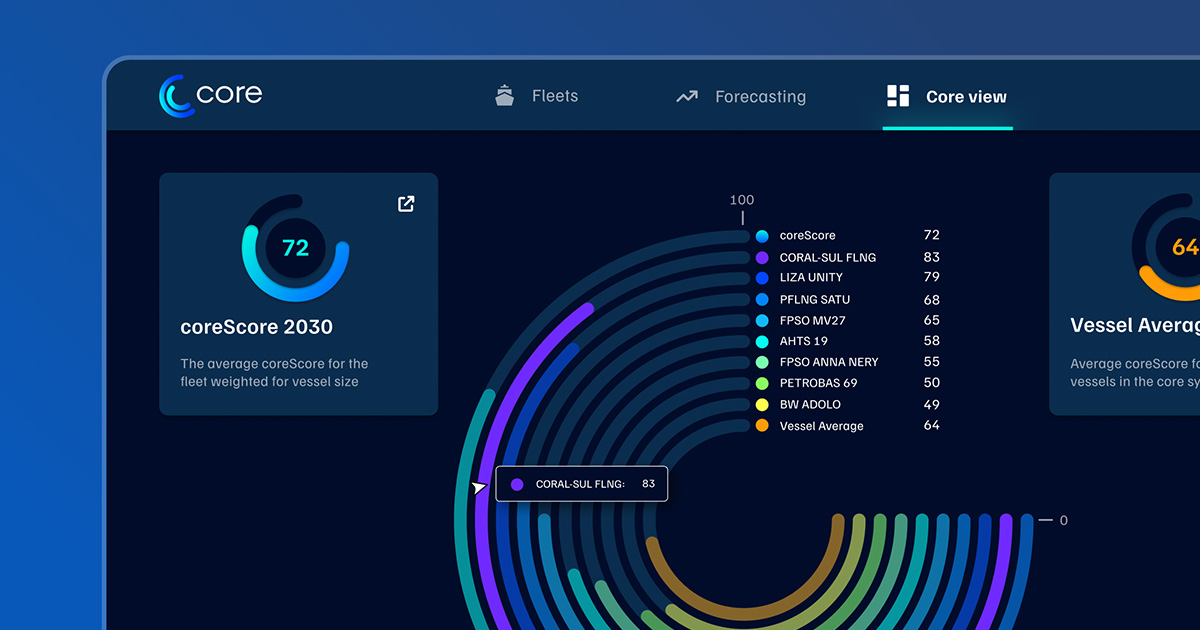Click the FPSO MV27 legend dot
The width and height of the screenshot is (1200, 630).
[x=762, y=321]
